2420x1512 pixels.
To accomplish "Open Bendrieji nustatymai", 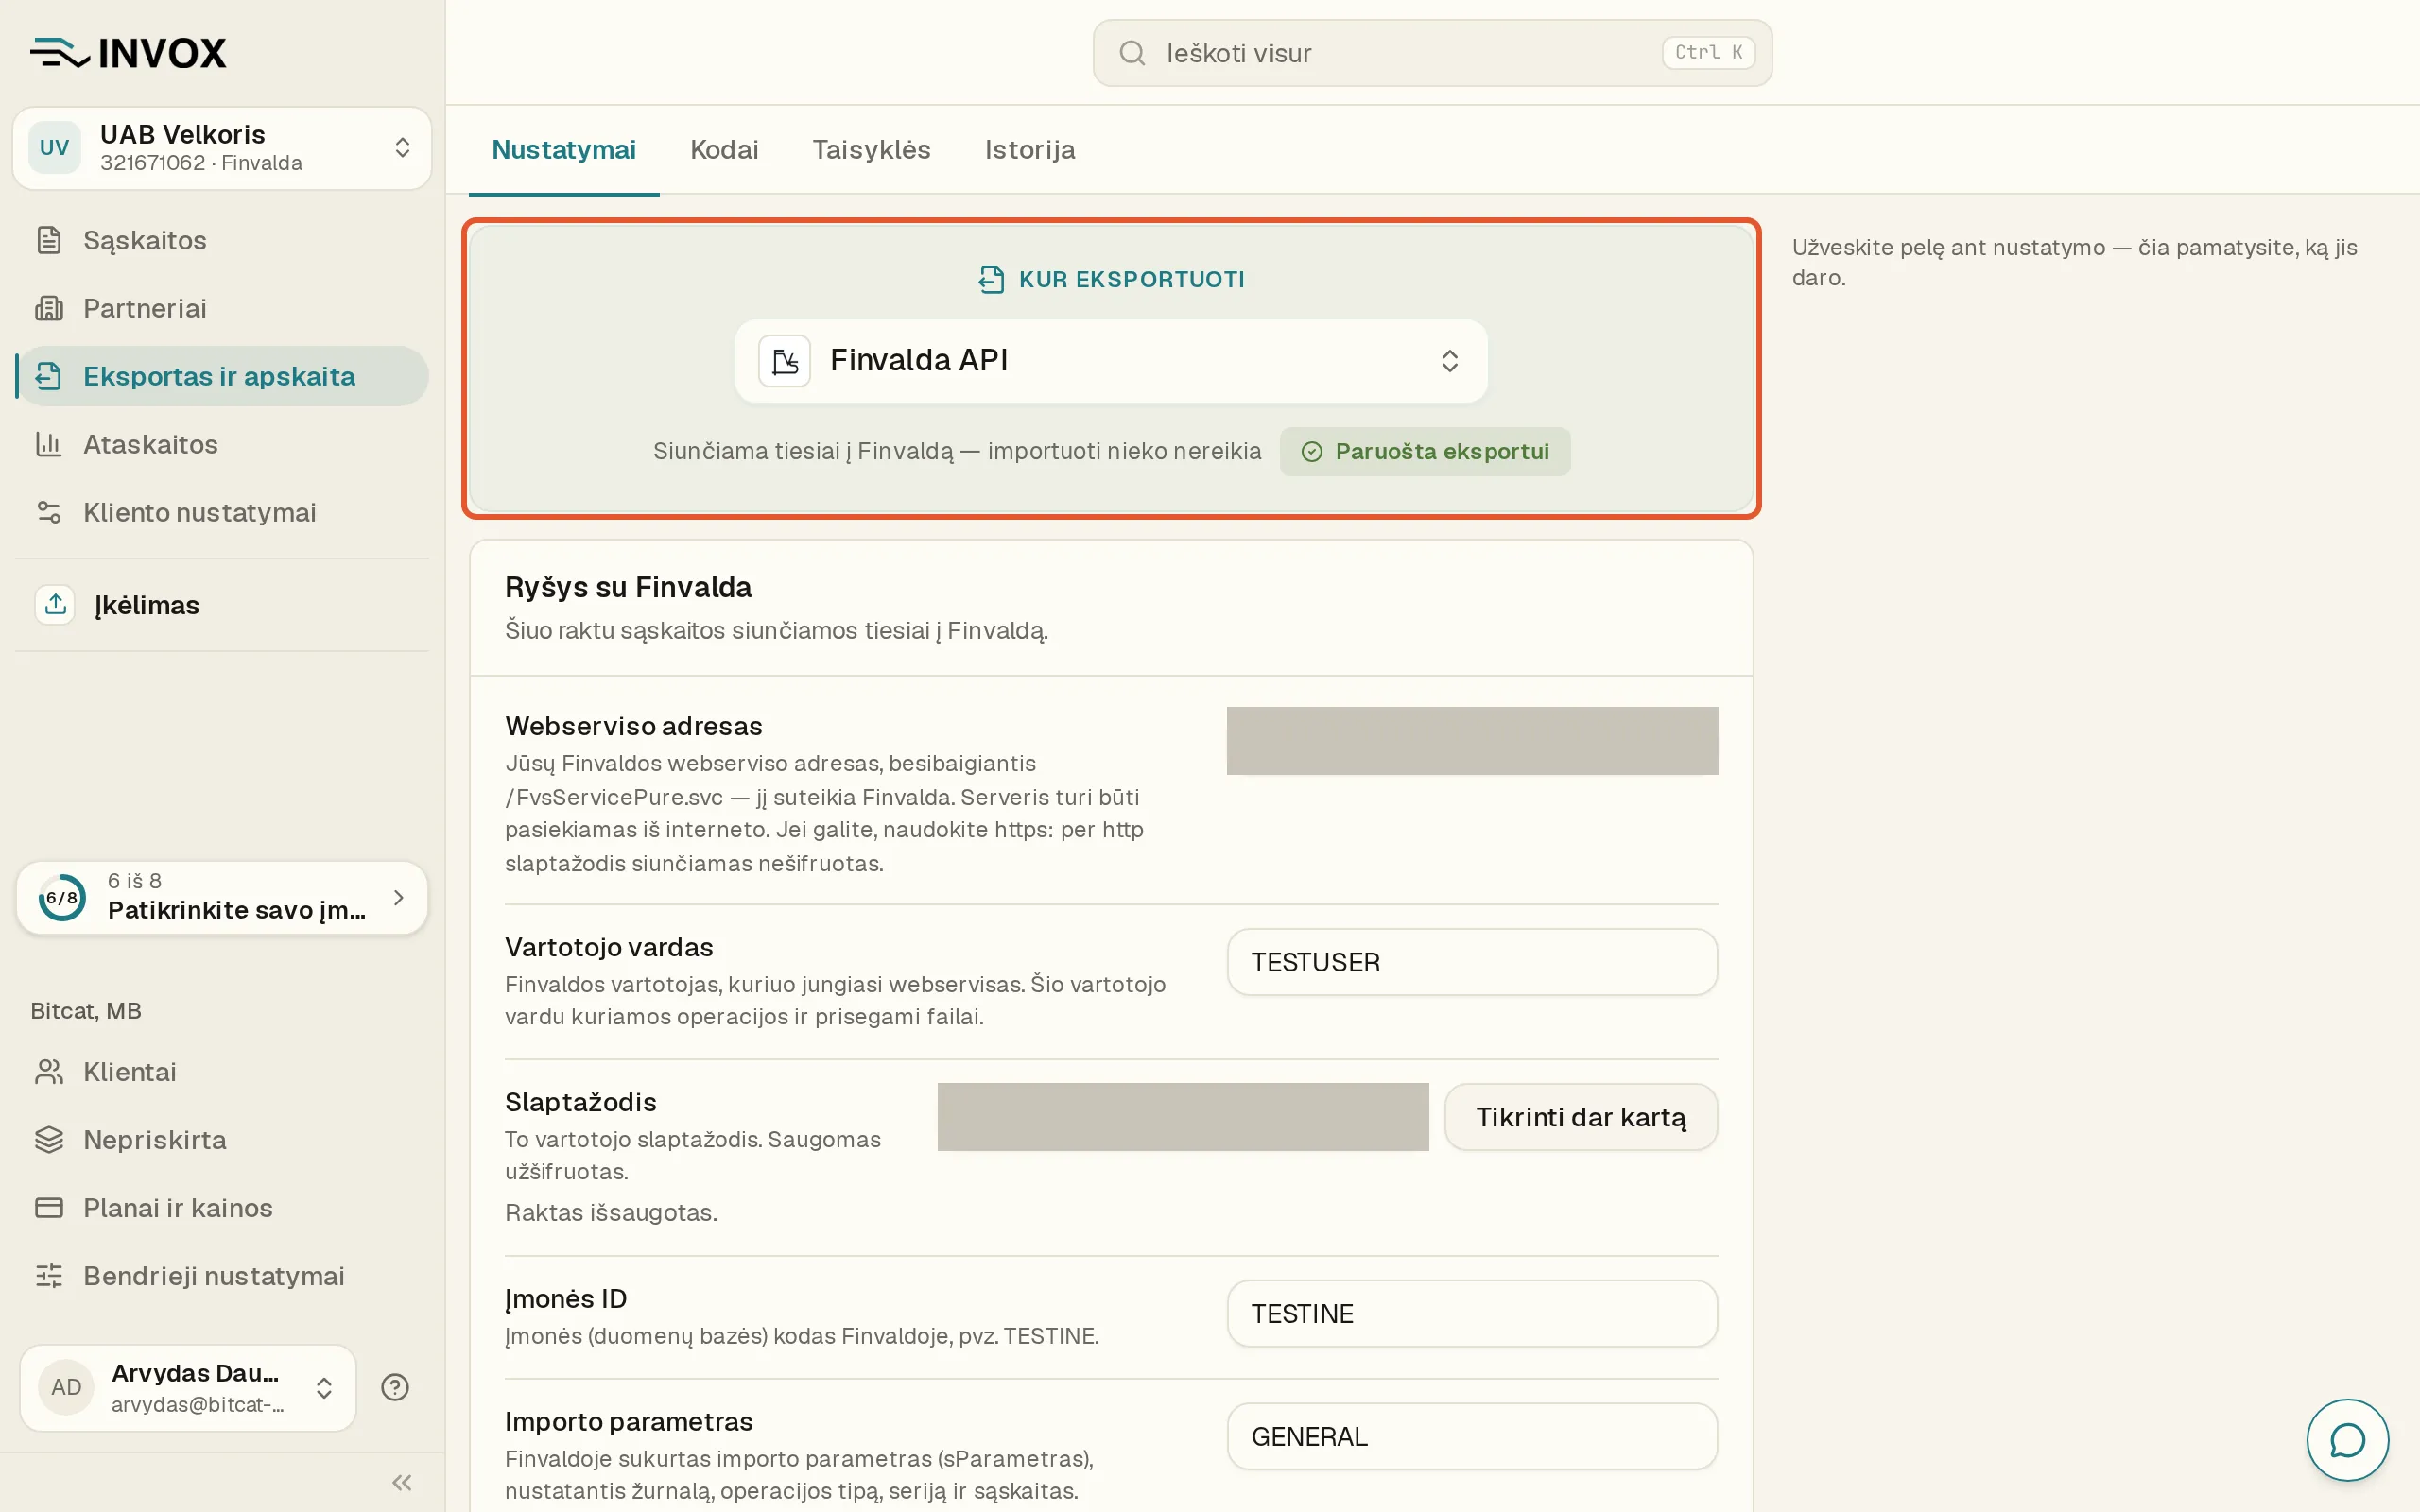I will 222,1276.
